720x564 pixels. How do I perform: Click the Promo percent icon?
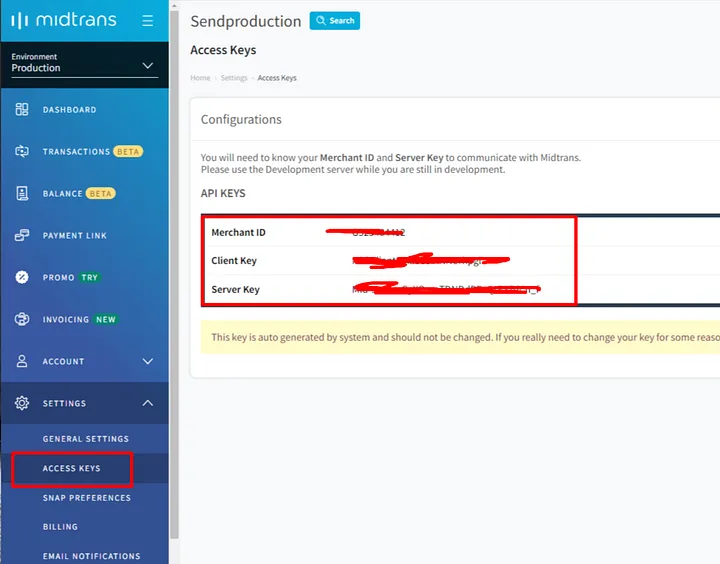point(22,277)
